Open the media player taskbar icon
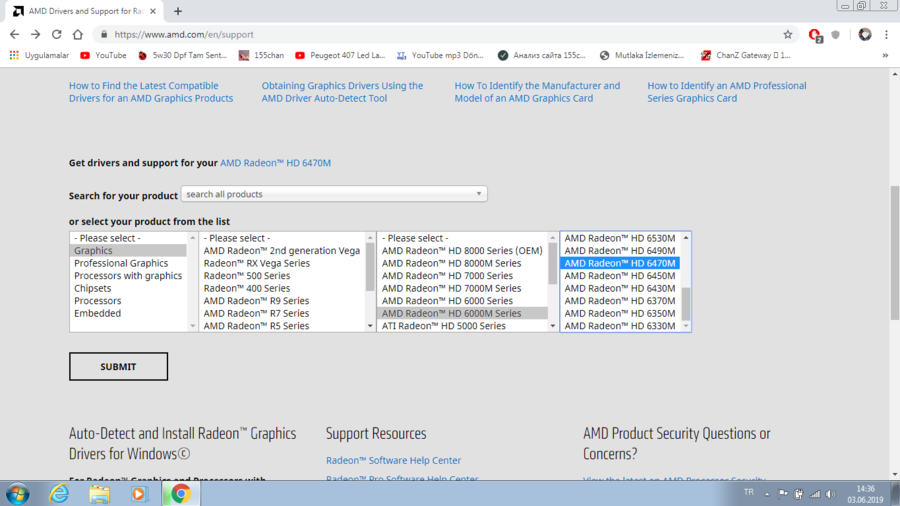Viewport: 900px width, 506px height. (138, 493)
